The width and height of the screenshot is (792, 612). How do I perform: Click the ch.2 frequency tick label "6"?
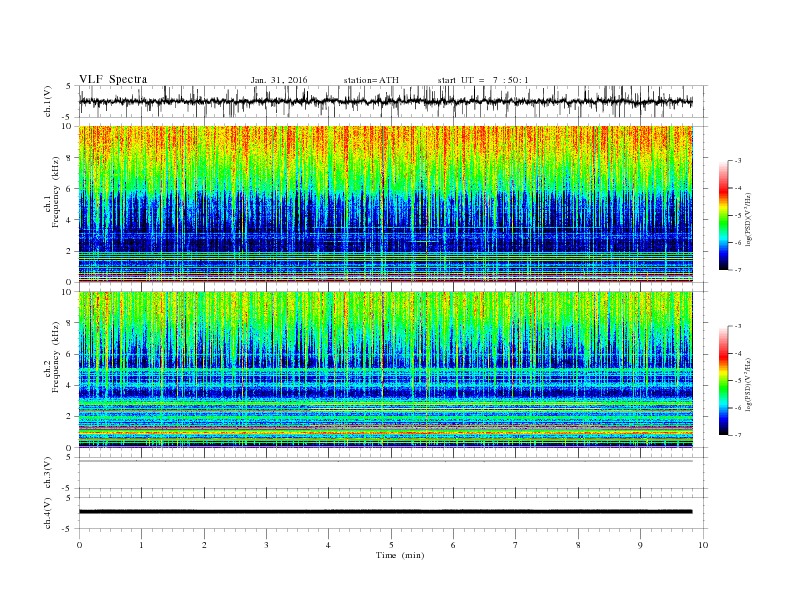click(x=70, y=354)
